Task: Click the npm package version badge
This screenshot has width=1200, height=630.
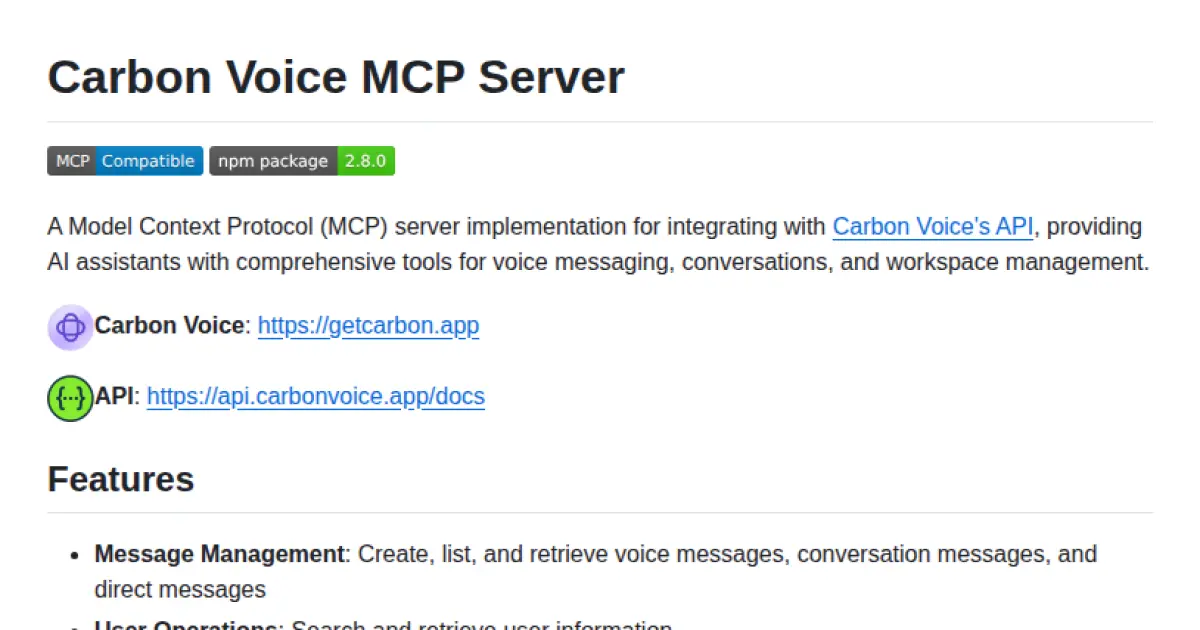Action: tap(301, 160)
